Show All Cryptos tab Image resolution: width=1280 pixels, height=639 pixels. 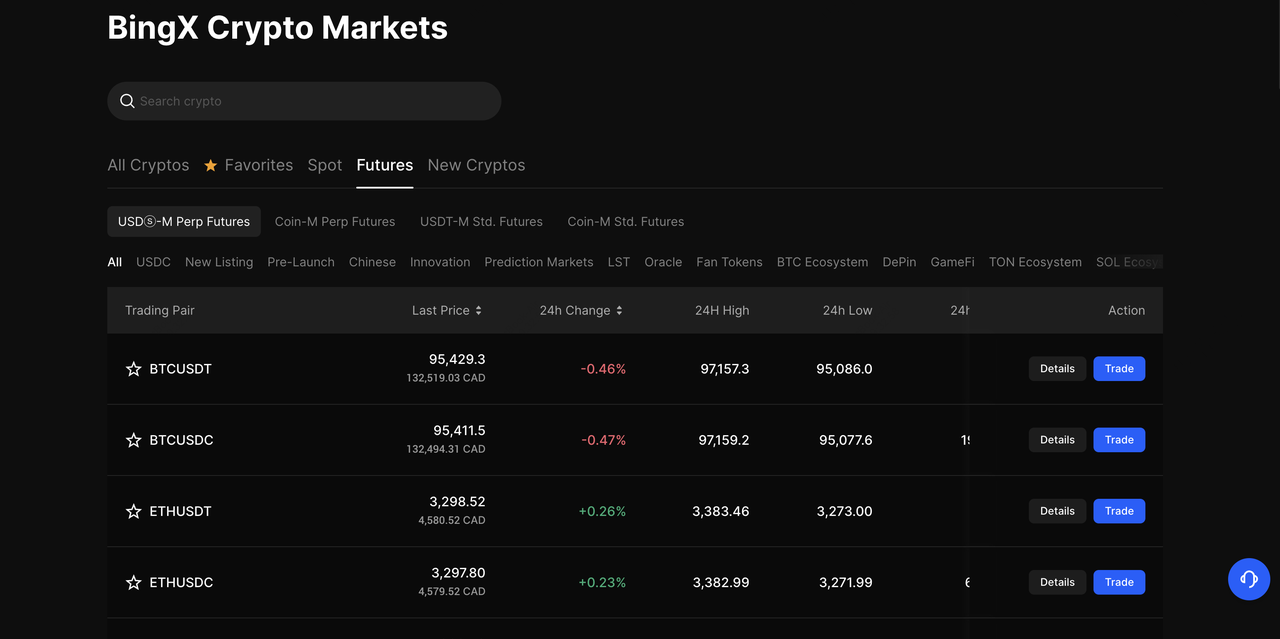pyautogui.click(x=148, y=165)
